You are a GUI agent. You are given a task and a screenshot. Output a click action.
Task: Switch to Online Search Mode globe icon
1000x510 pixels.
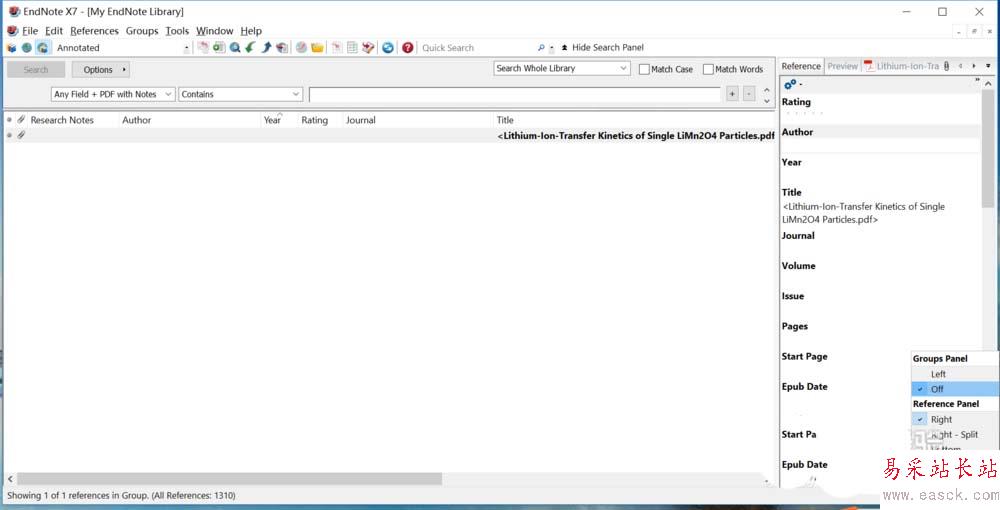(26, 48)
